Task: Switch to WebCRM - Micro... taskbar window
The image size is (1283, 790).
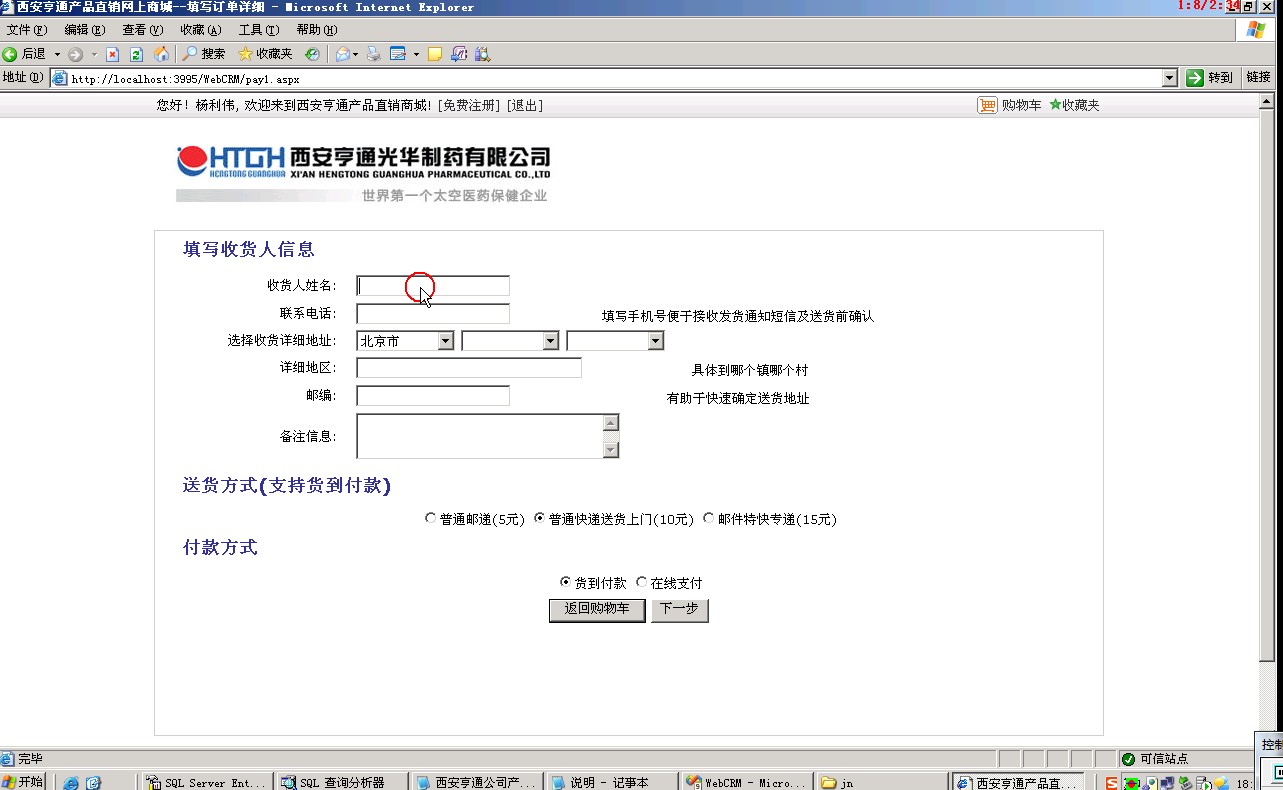Action: pos(746,782)
